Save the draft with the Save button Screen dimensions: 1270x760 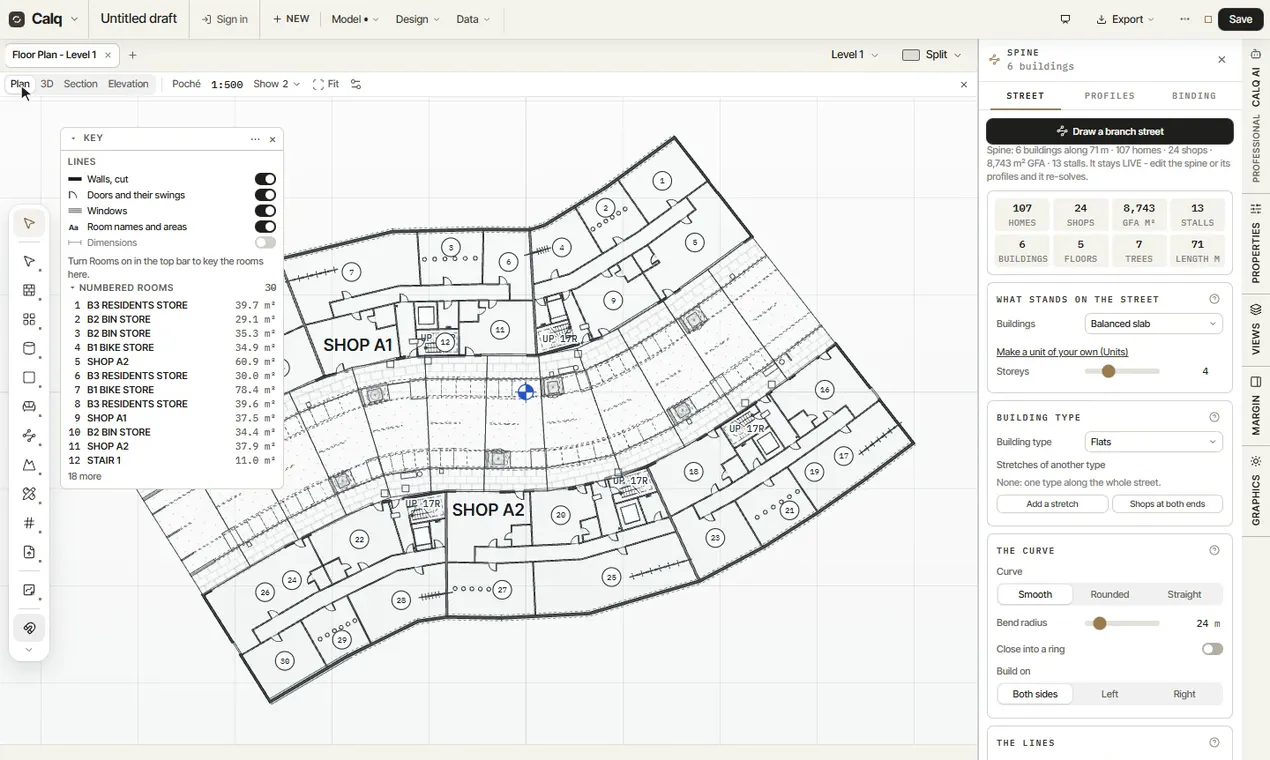1241,19
